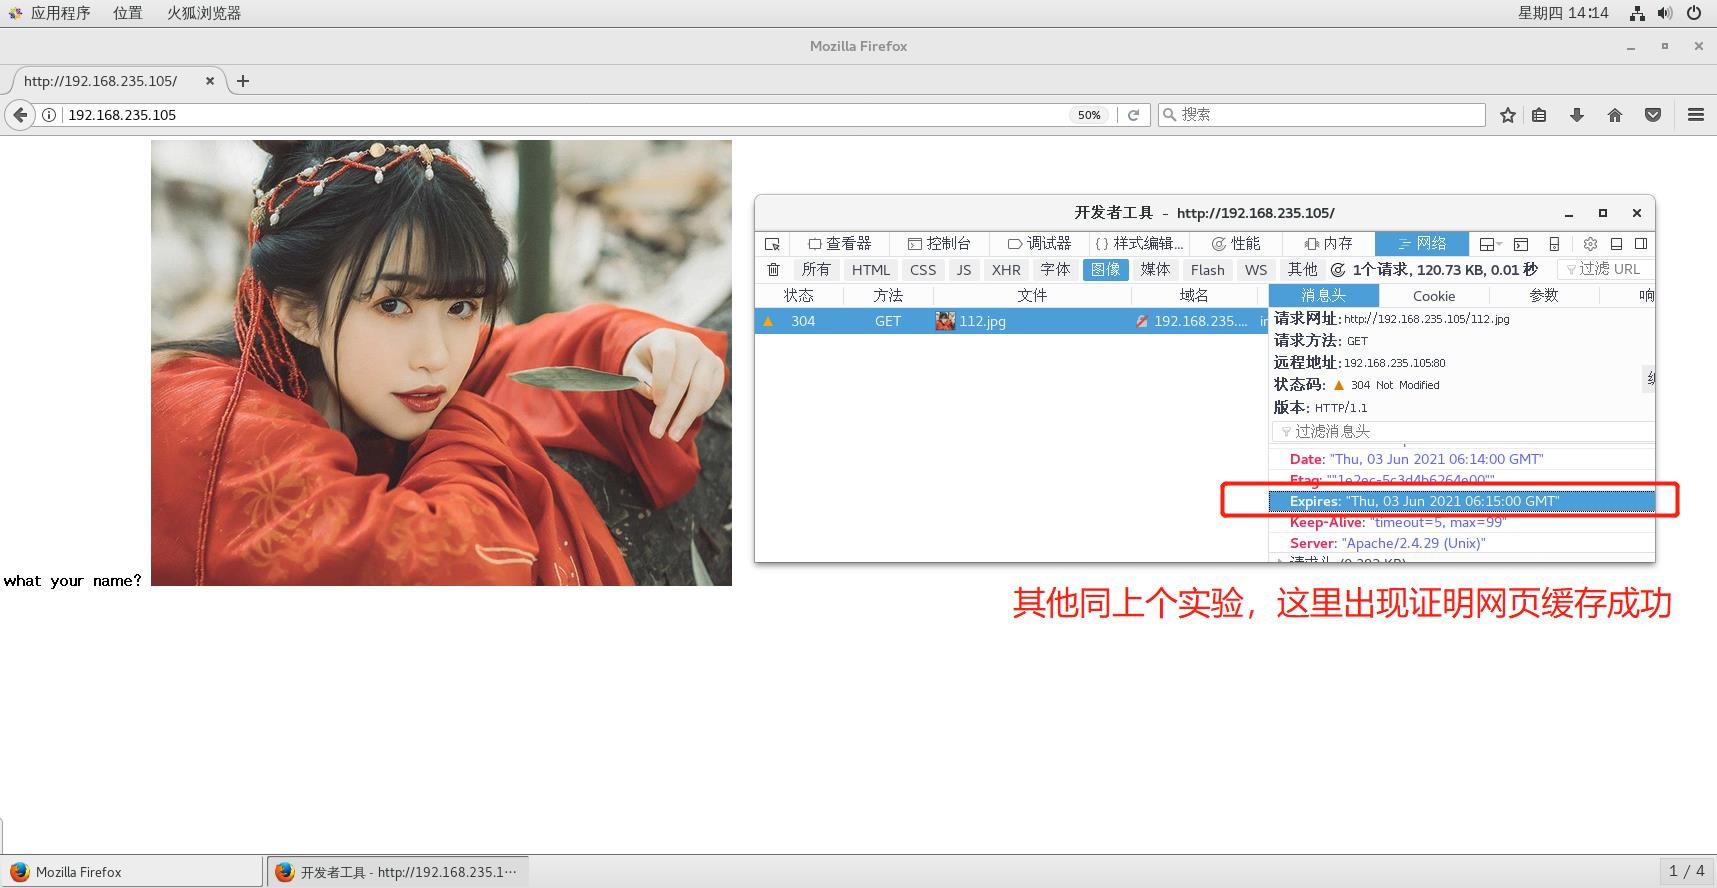Open a new tab with the plus icon

(243, 81)
